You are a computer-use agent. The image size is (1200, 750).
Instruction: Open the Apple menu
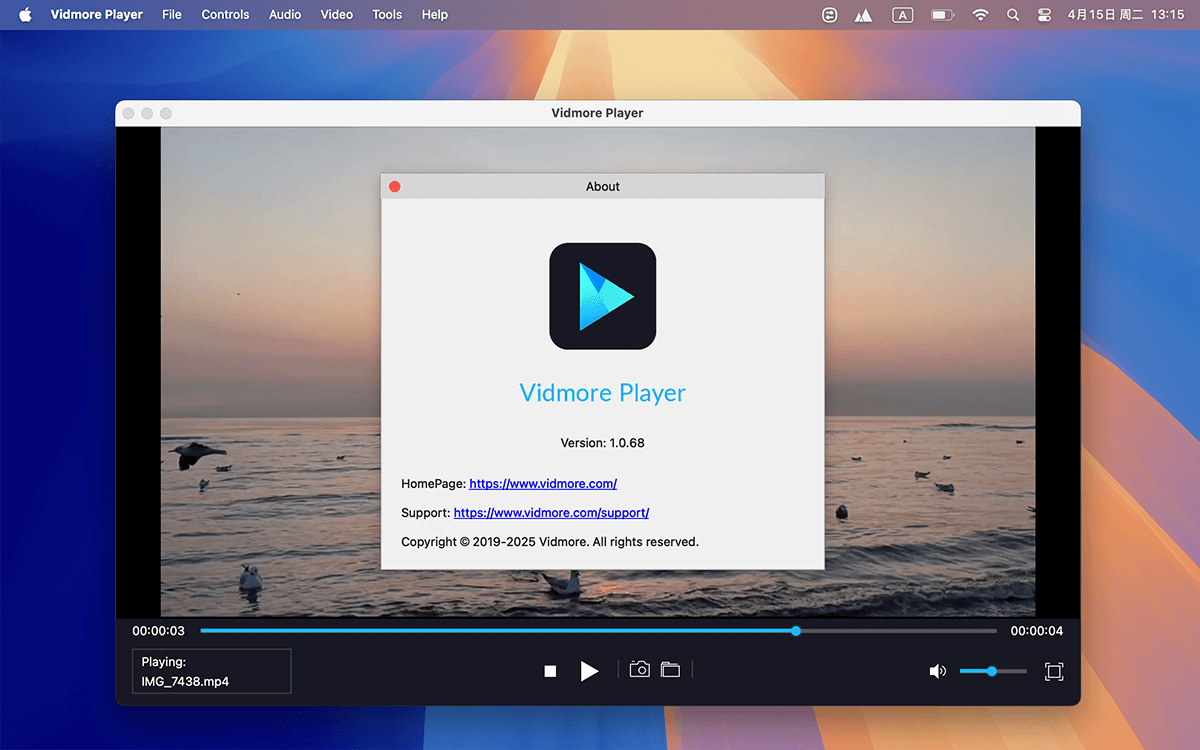pos(25,15)
